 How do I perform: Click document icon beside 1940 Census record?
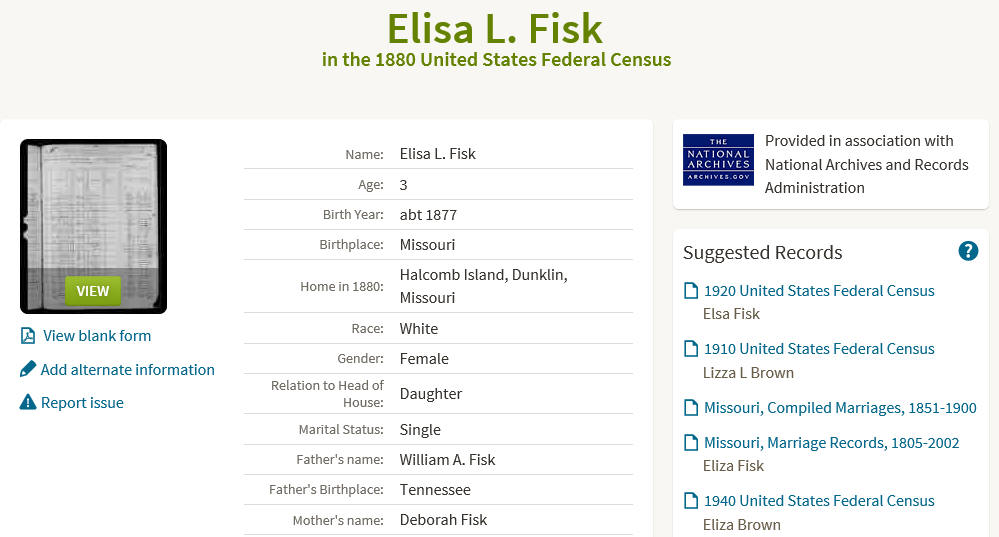(691, 501)
